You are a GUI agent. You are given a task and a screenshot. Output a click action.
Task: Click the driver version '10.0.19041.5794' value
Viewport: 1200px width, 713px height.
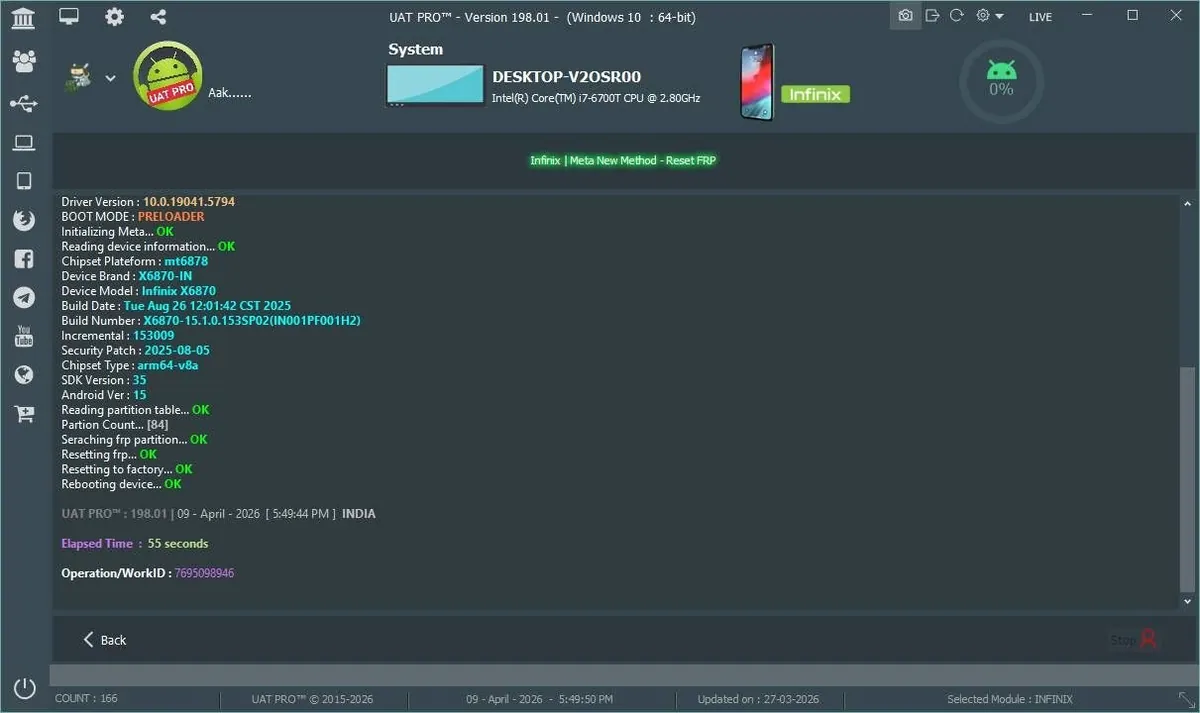(189, 202)
